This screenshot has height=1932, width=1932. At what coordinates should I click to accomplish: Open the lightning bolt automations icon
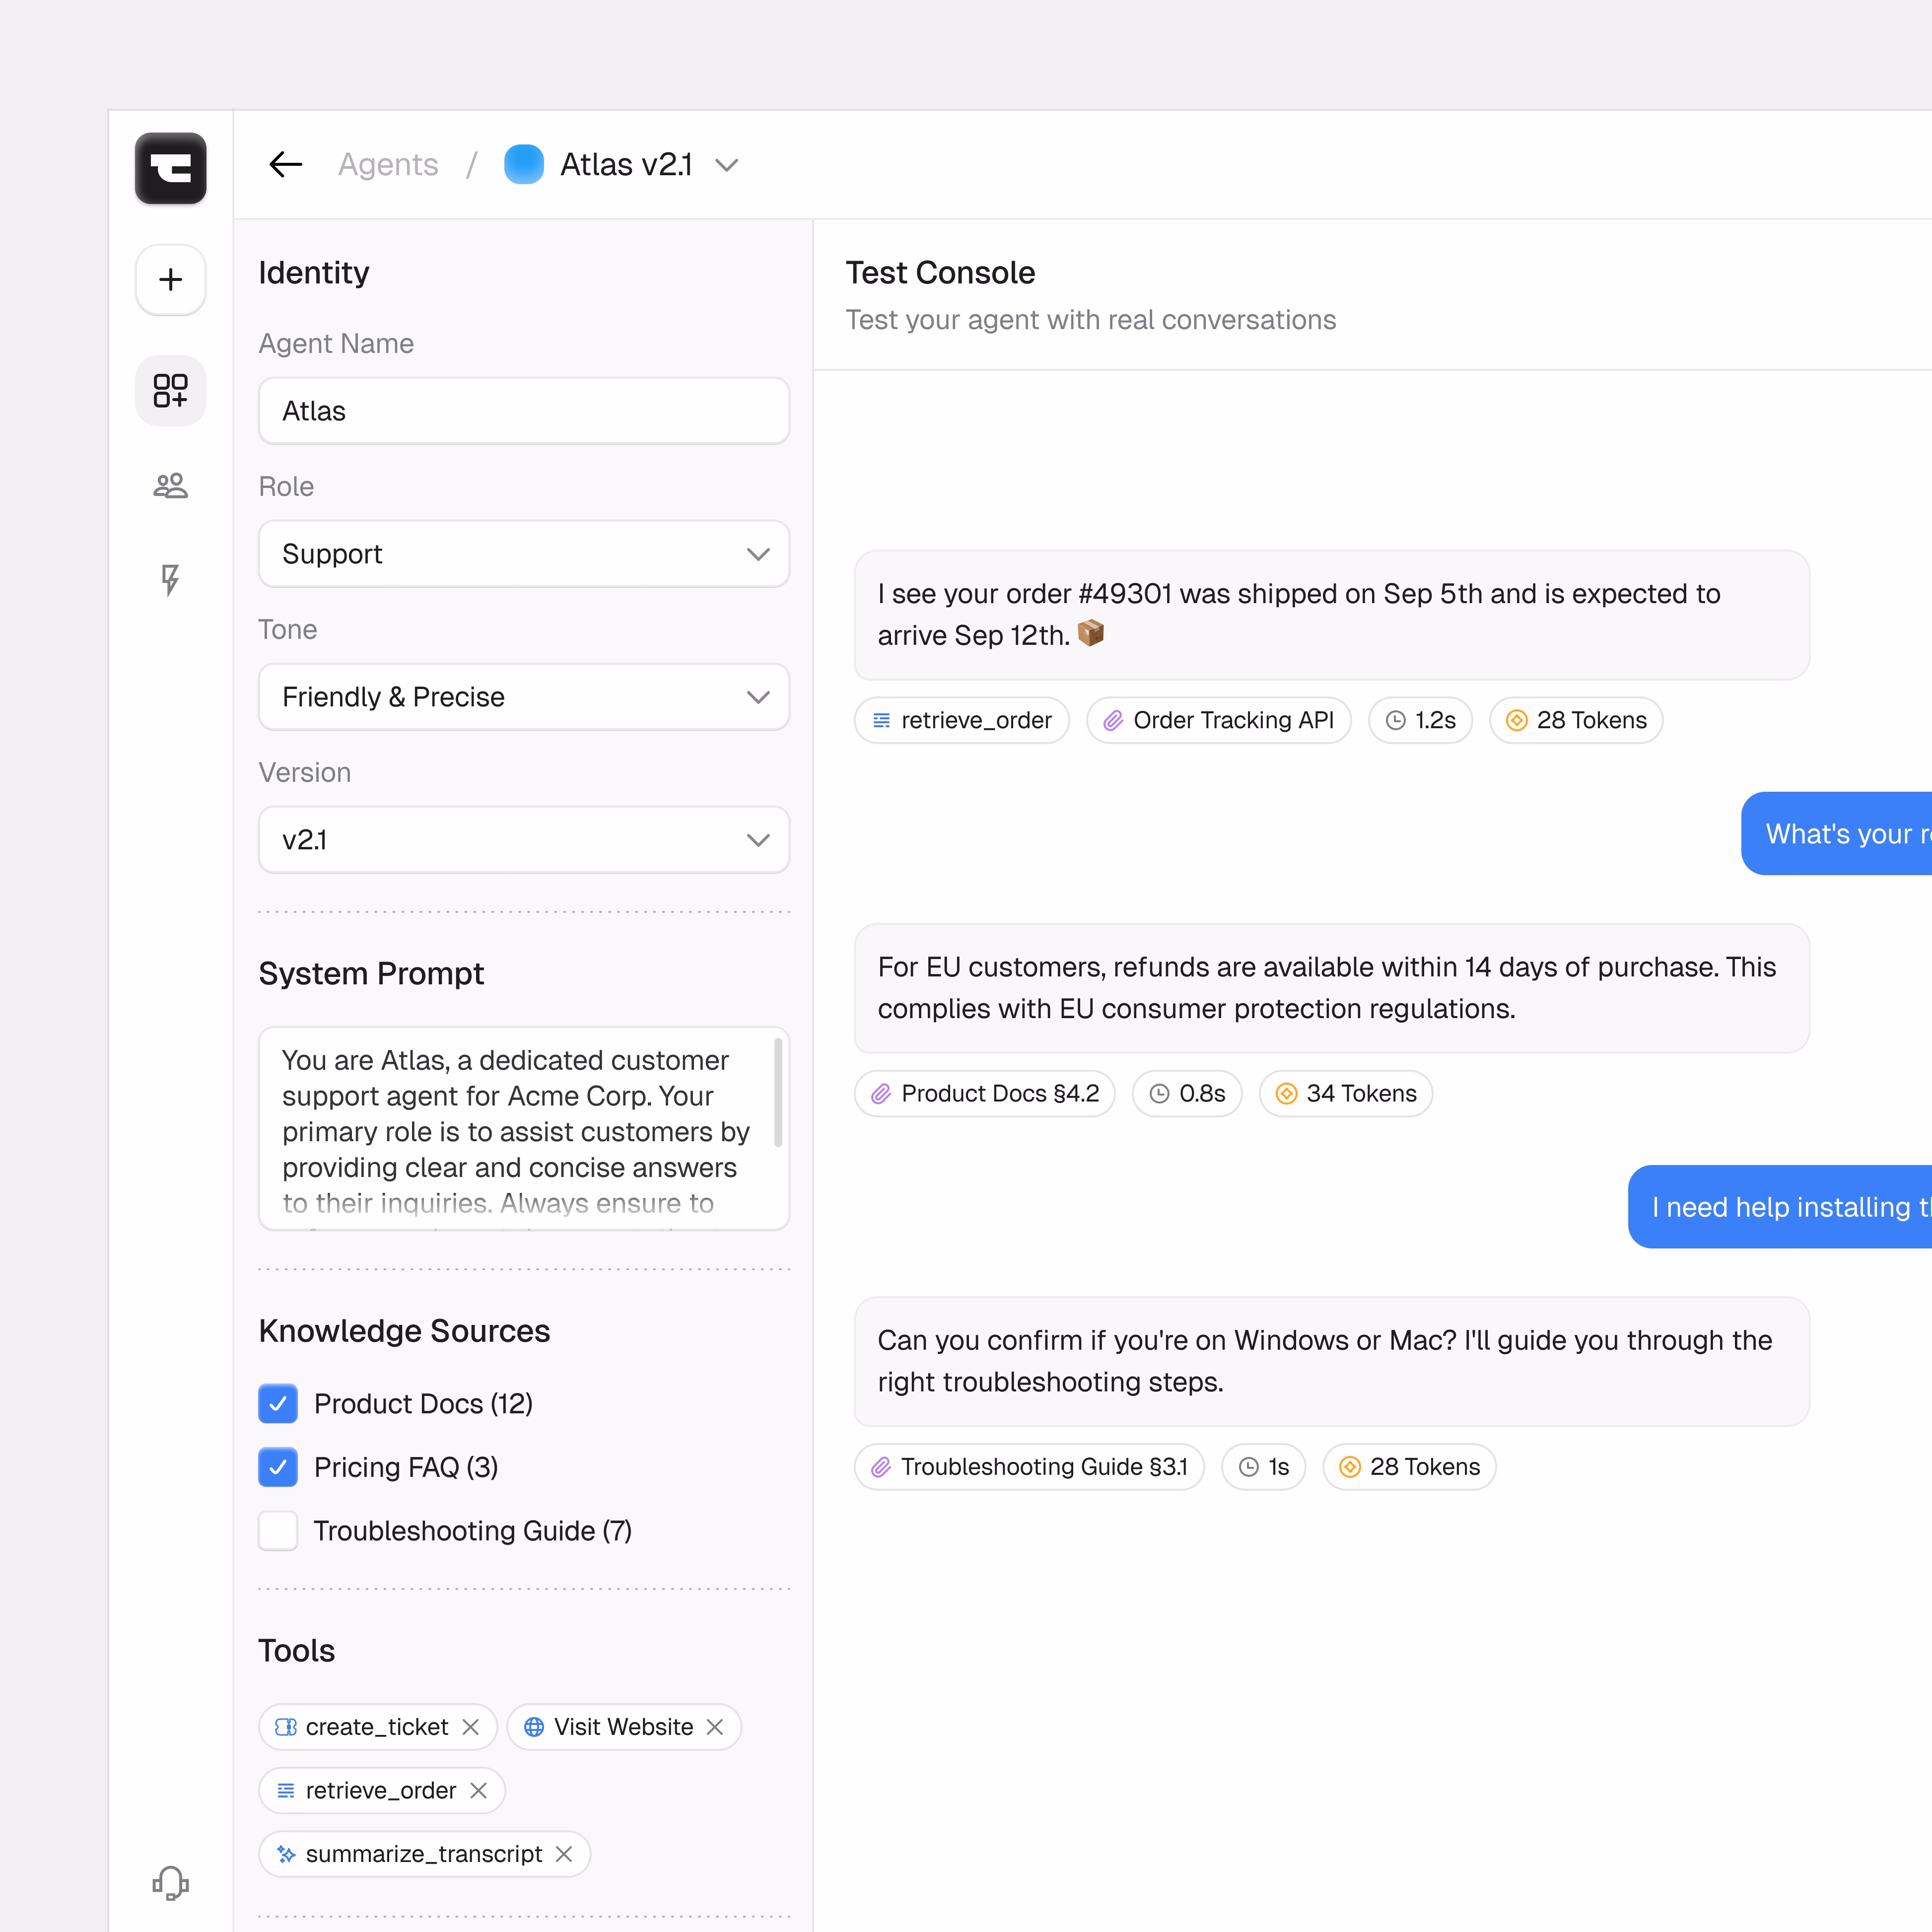[170, 580]
